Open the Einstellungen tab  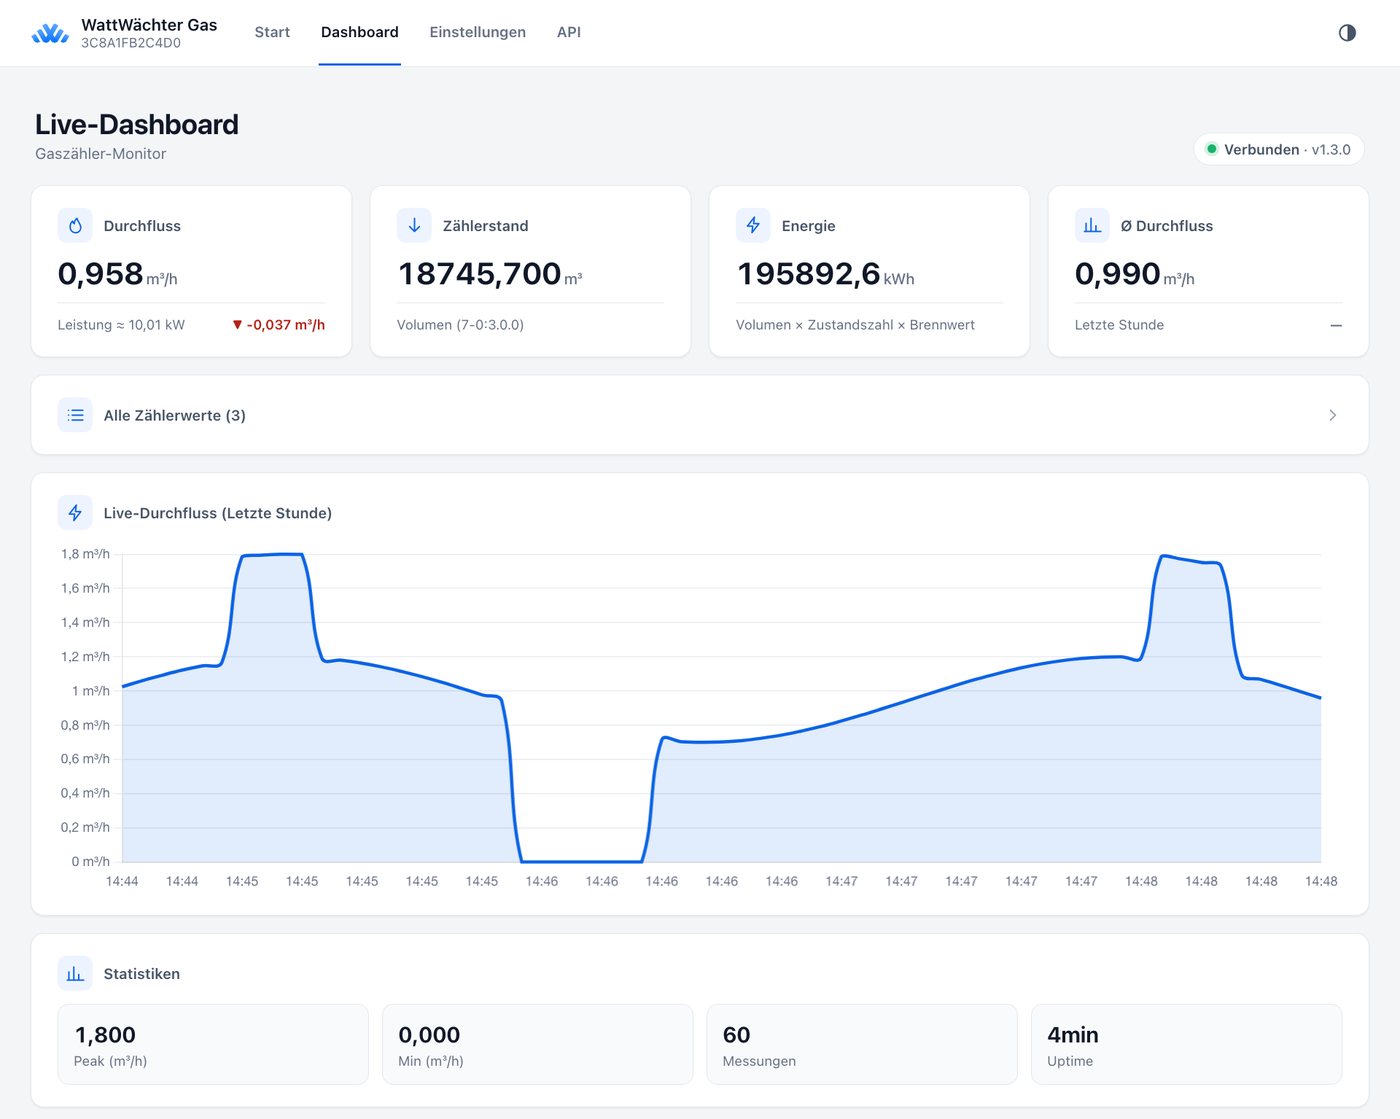click(478, 32)
